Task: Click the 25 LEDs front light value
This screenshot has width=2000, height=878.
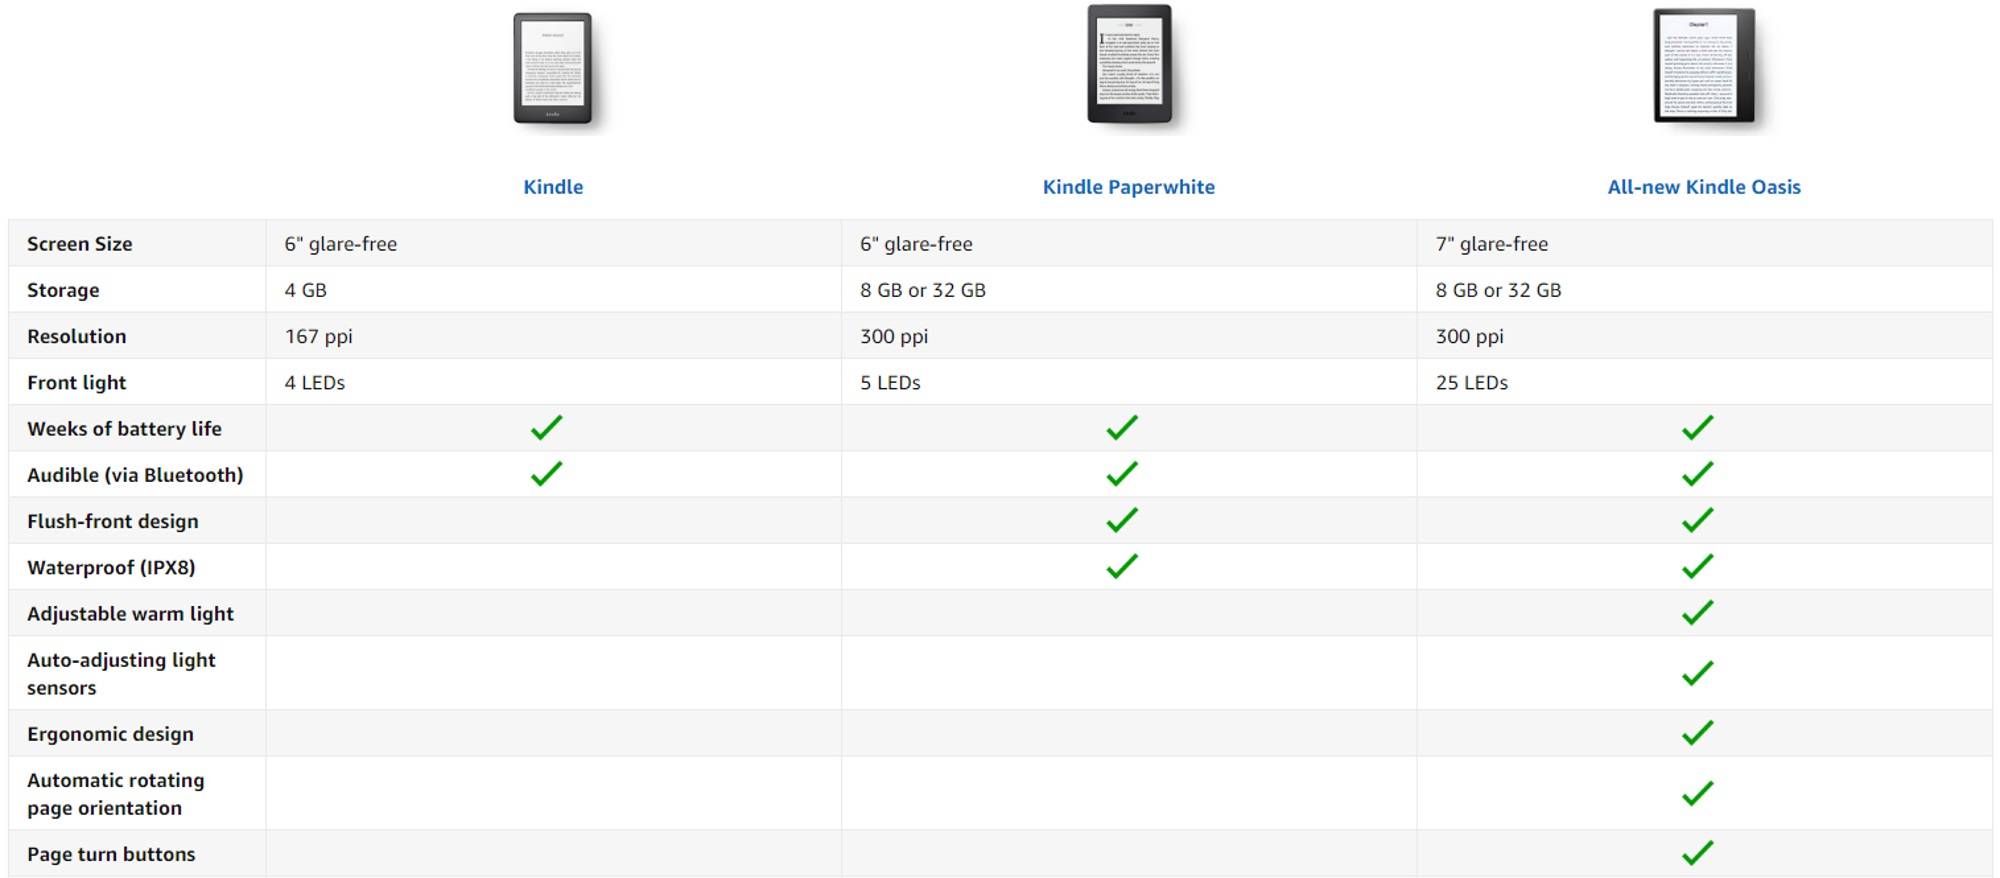Action: coord(1472,383)
